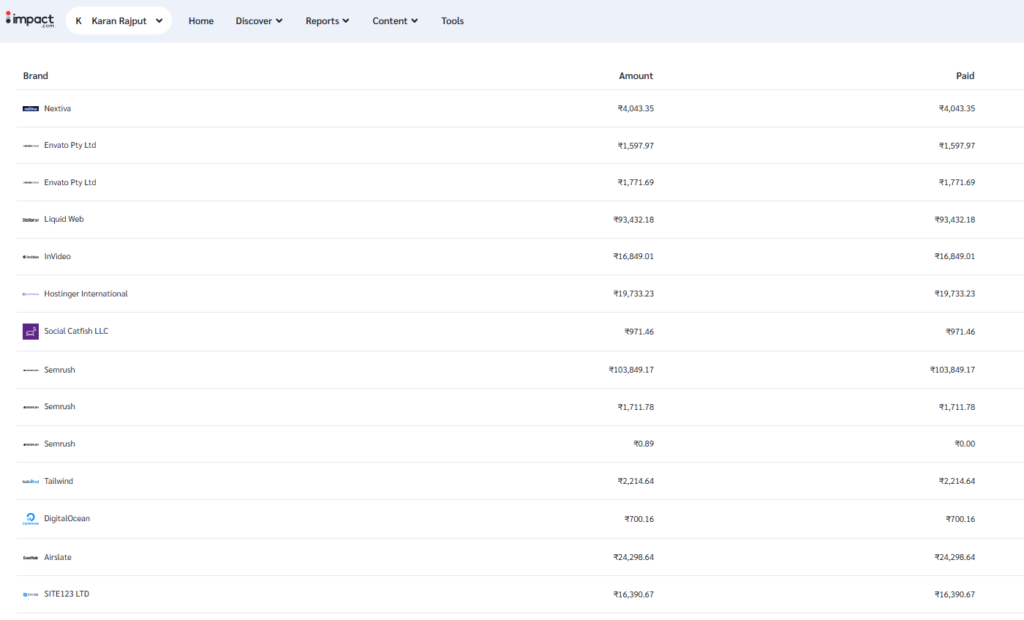
Task: Click Envato's ₹1,771.69 Paid value
Action: coord(957,182)
